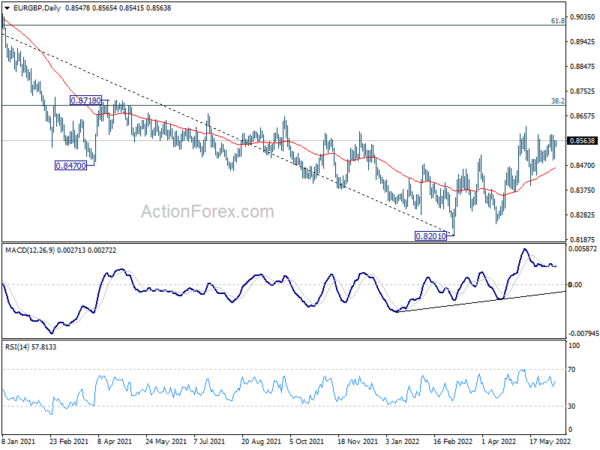Viewport: 600px width, 450px height.
Task: Select the 7 Jul 2021 date label
Action: tap(210, 442)
